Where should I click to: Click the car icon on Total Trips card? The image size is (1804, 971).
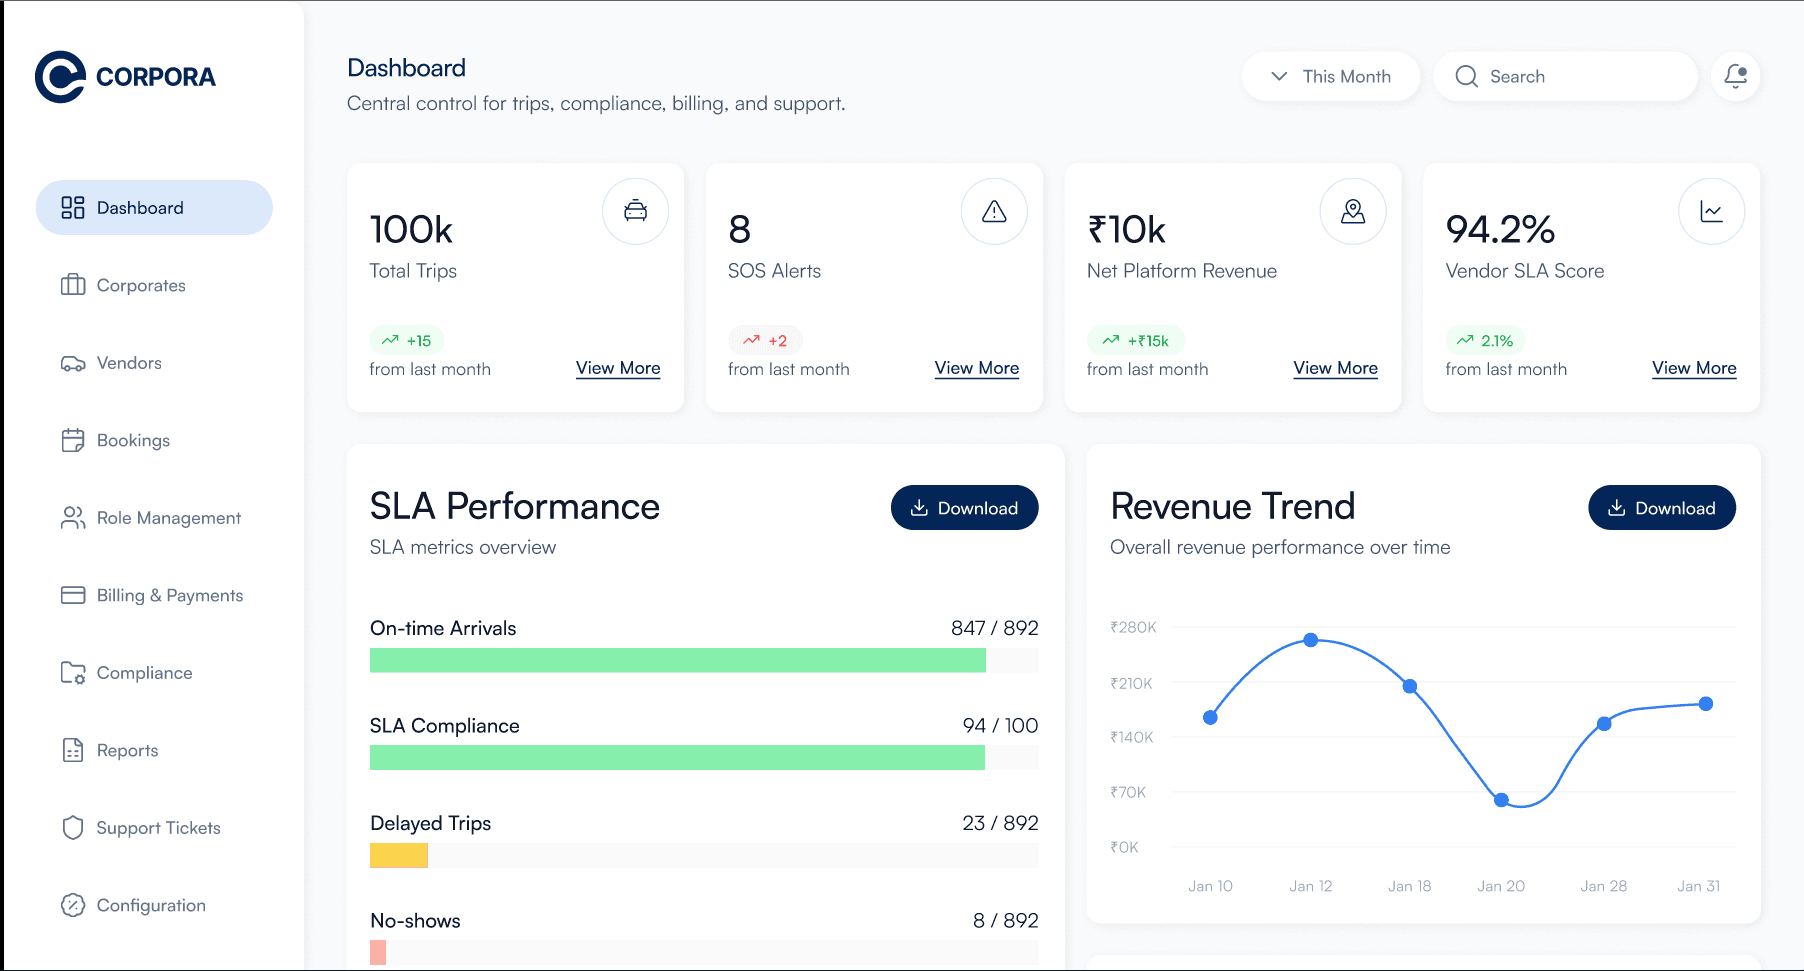(635, 211)
